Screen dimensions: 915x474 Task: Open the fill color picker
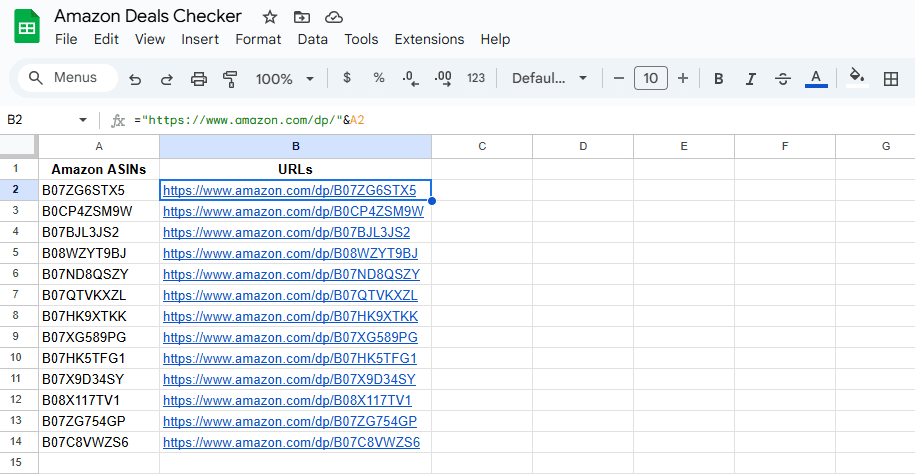856,78
